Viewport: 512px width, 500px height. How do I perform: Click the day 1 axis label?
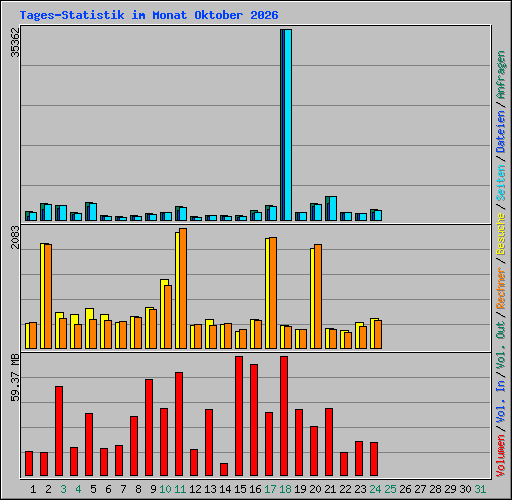click(33, 489)
